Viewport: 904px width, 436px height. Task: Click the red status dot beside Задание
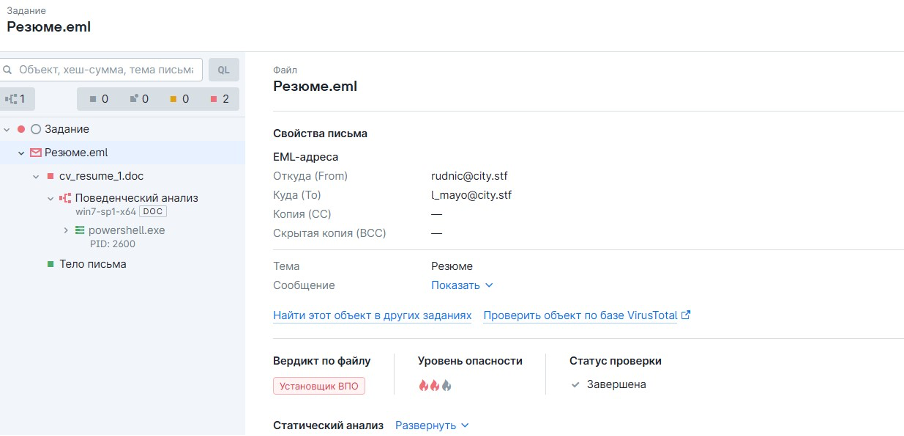coord(21,129)
